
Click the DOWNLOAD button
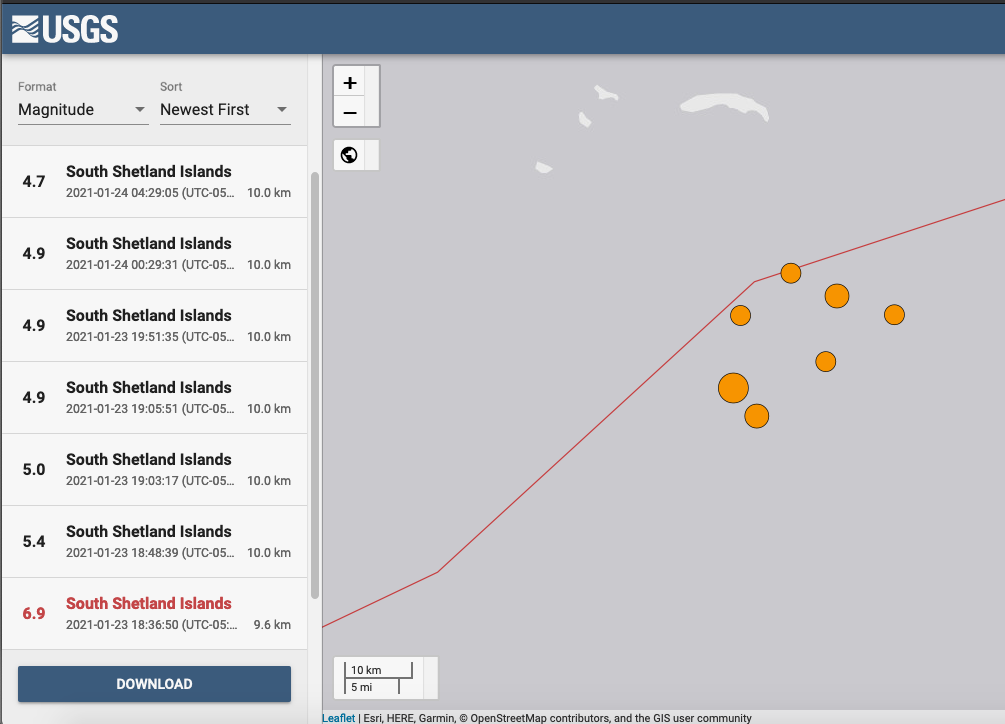(x=154, y=684)
